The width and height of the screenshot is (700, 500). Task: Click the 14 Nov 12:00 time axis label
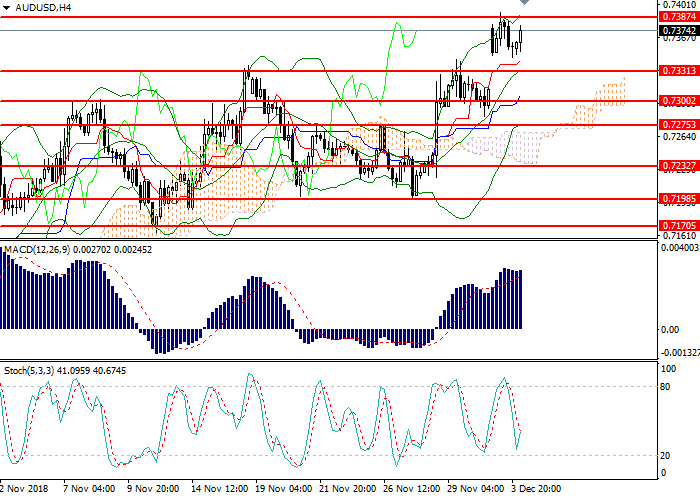click(x=218, y=490)
